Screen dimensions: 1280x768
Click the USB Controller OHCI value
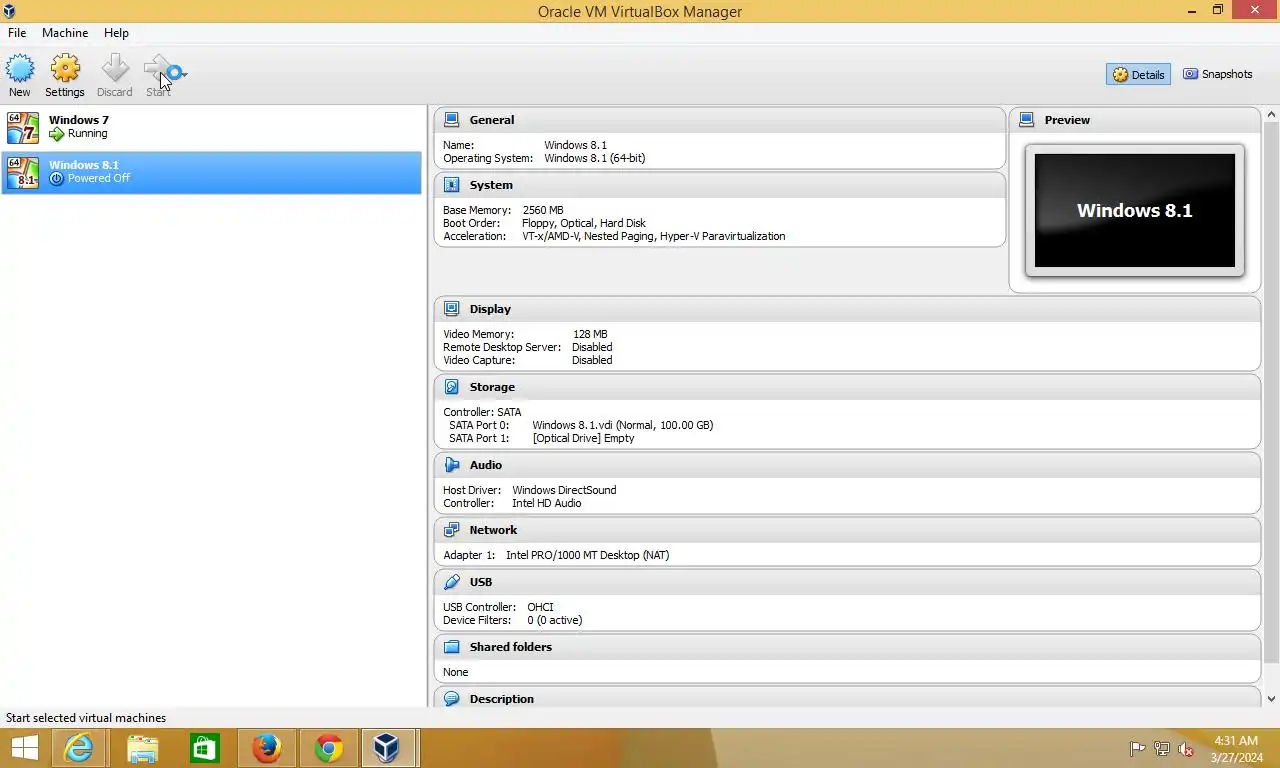click(x=540, y=607)
